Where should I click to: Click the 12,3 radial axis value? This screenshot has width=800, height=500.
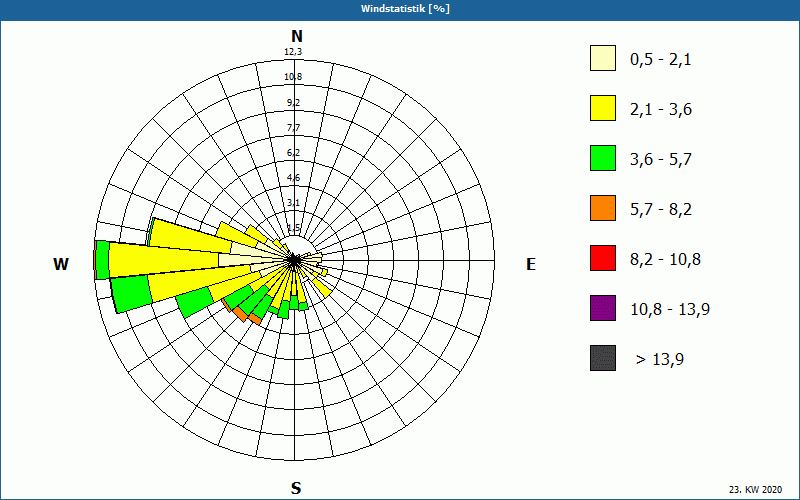click(293, 52)
